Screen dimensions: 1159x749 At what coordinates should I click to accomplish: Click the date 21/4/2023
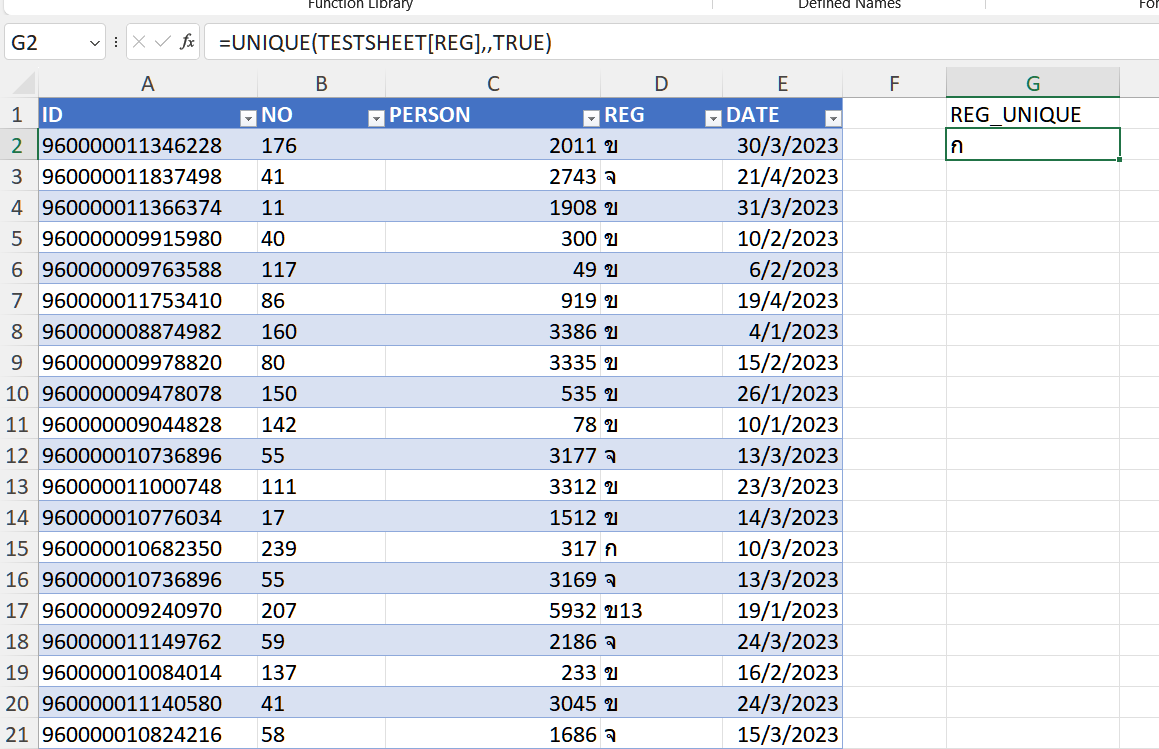coord(782,177)
